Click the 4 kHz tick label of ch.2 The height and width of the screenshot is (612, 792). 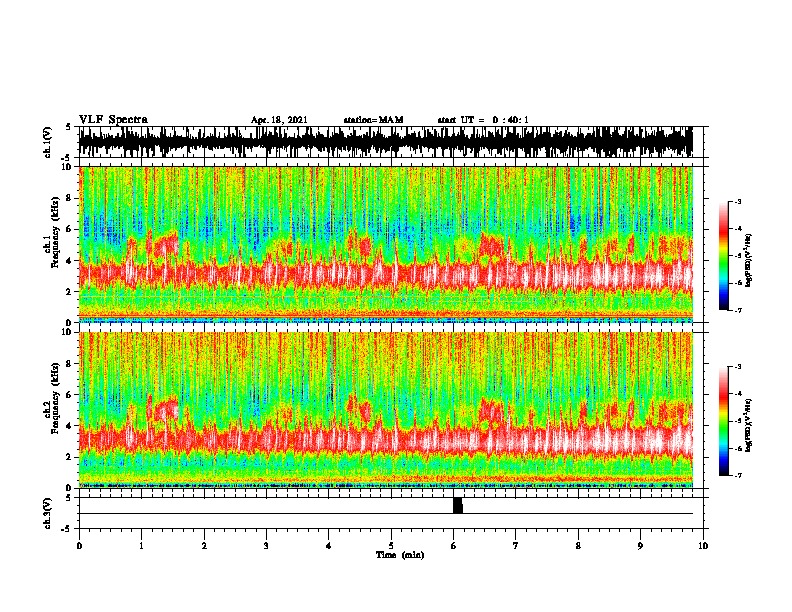(69, 426)
